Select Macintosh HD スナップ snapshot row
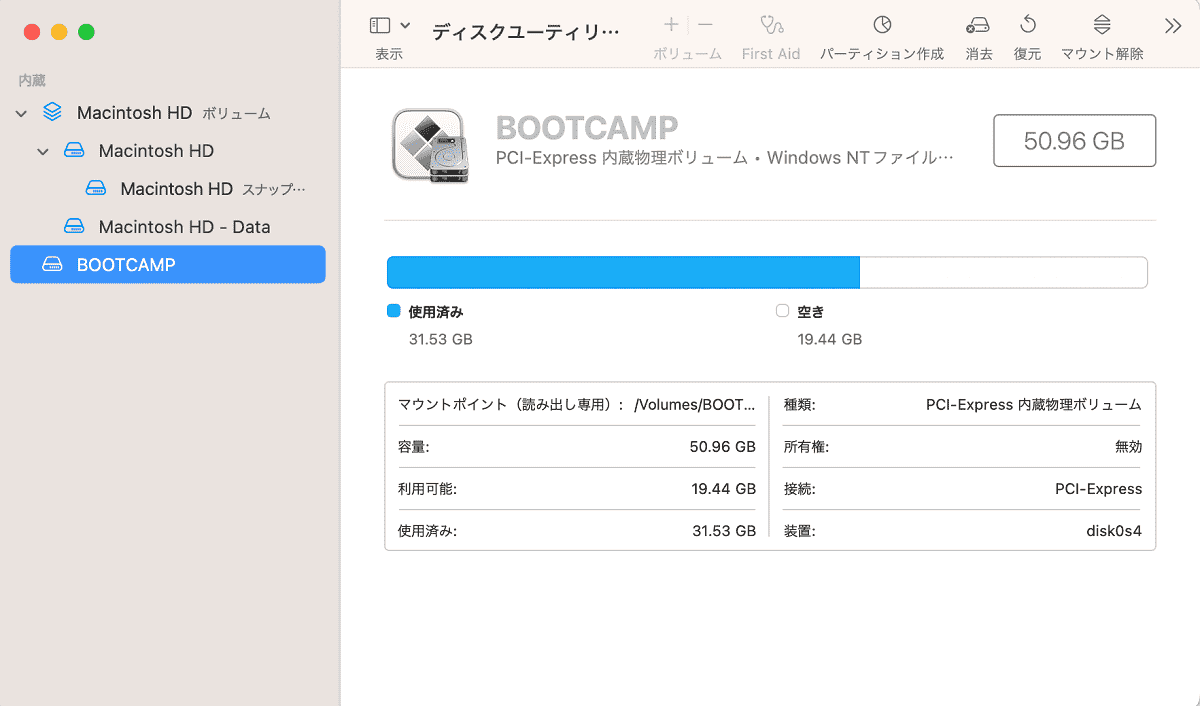 pyautogui.click(x=168, y=189)
